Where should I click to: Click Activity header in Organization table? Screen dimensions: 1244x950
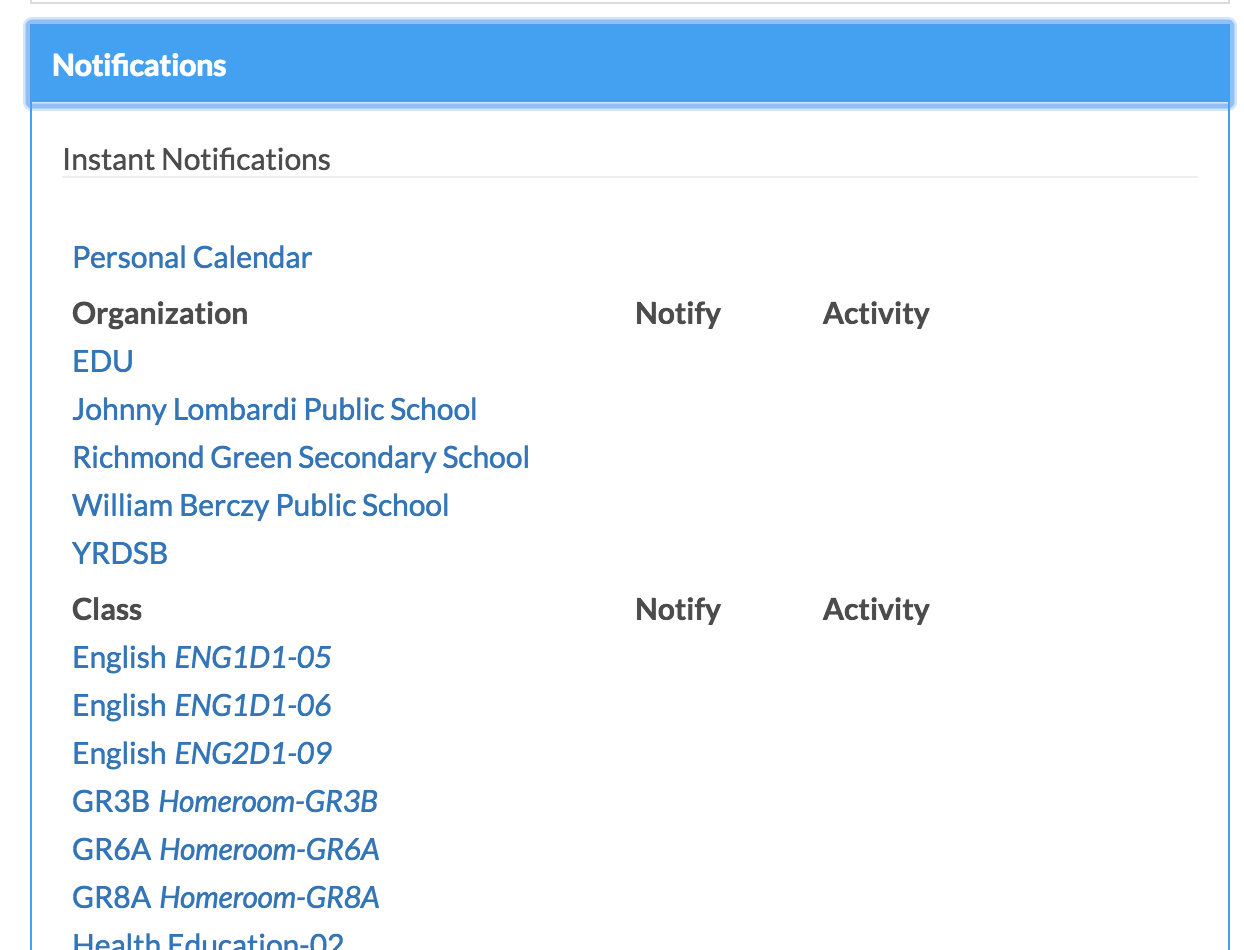[x=876, y=314]
